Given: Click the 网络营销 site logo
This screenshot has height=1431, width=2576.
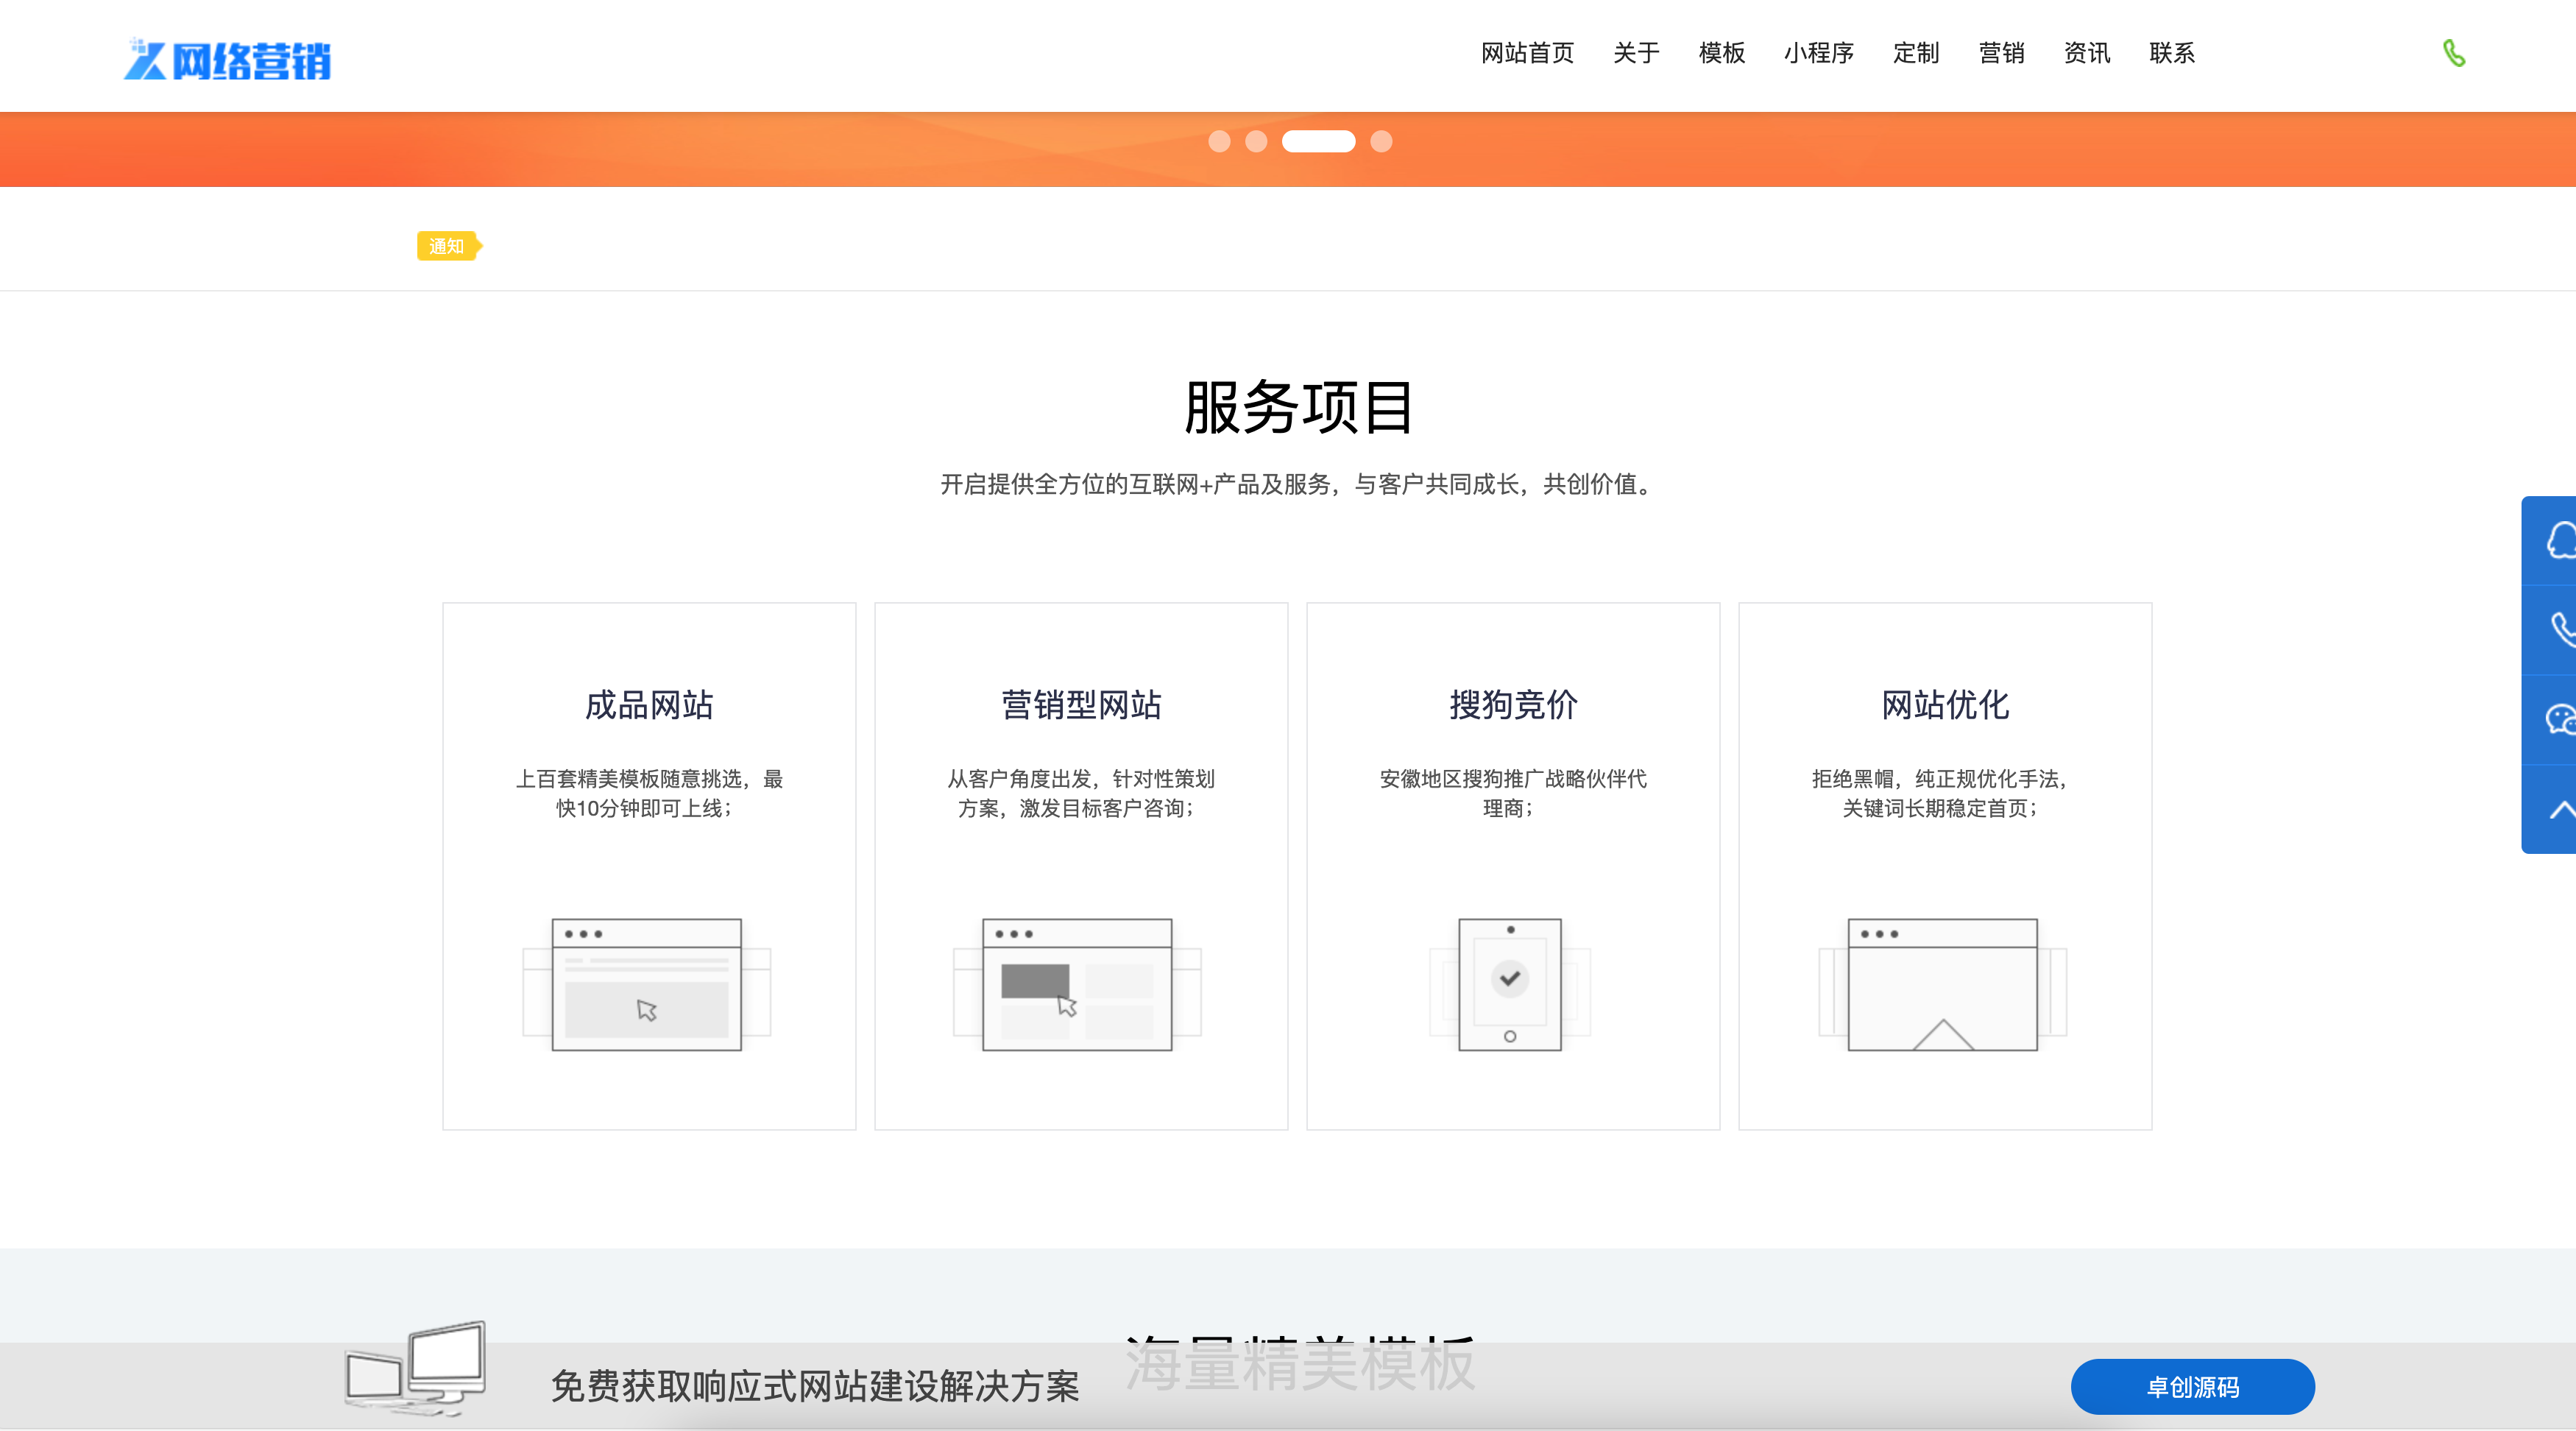Looking at the screenshot, I should pos(227,59).
